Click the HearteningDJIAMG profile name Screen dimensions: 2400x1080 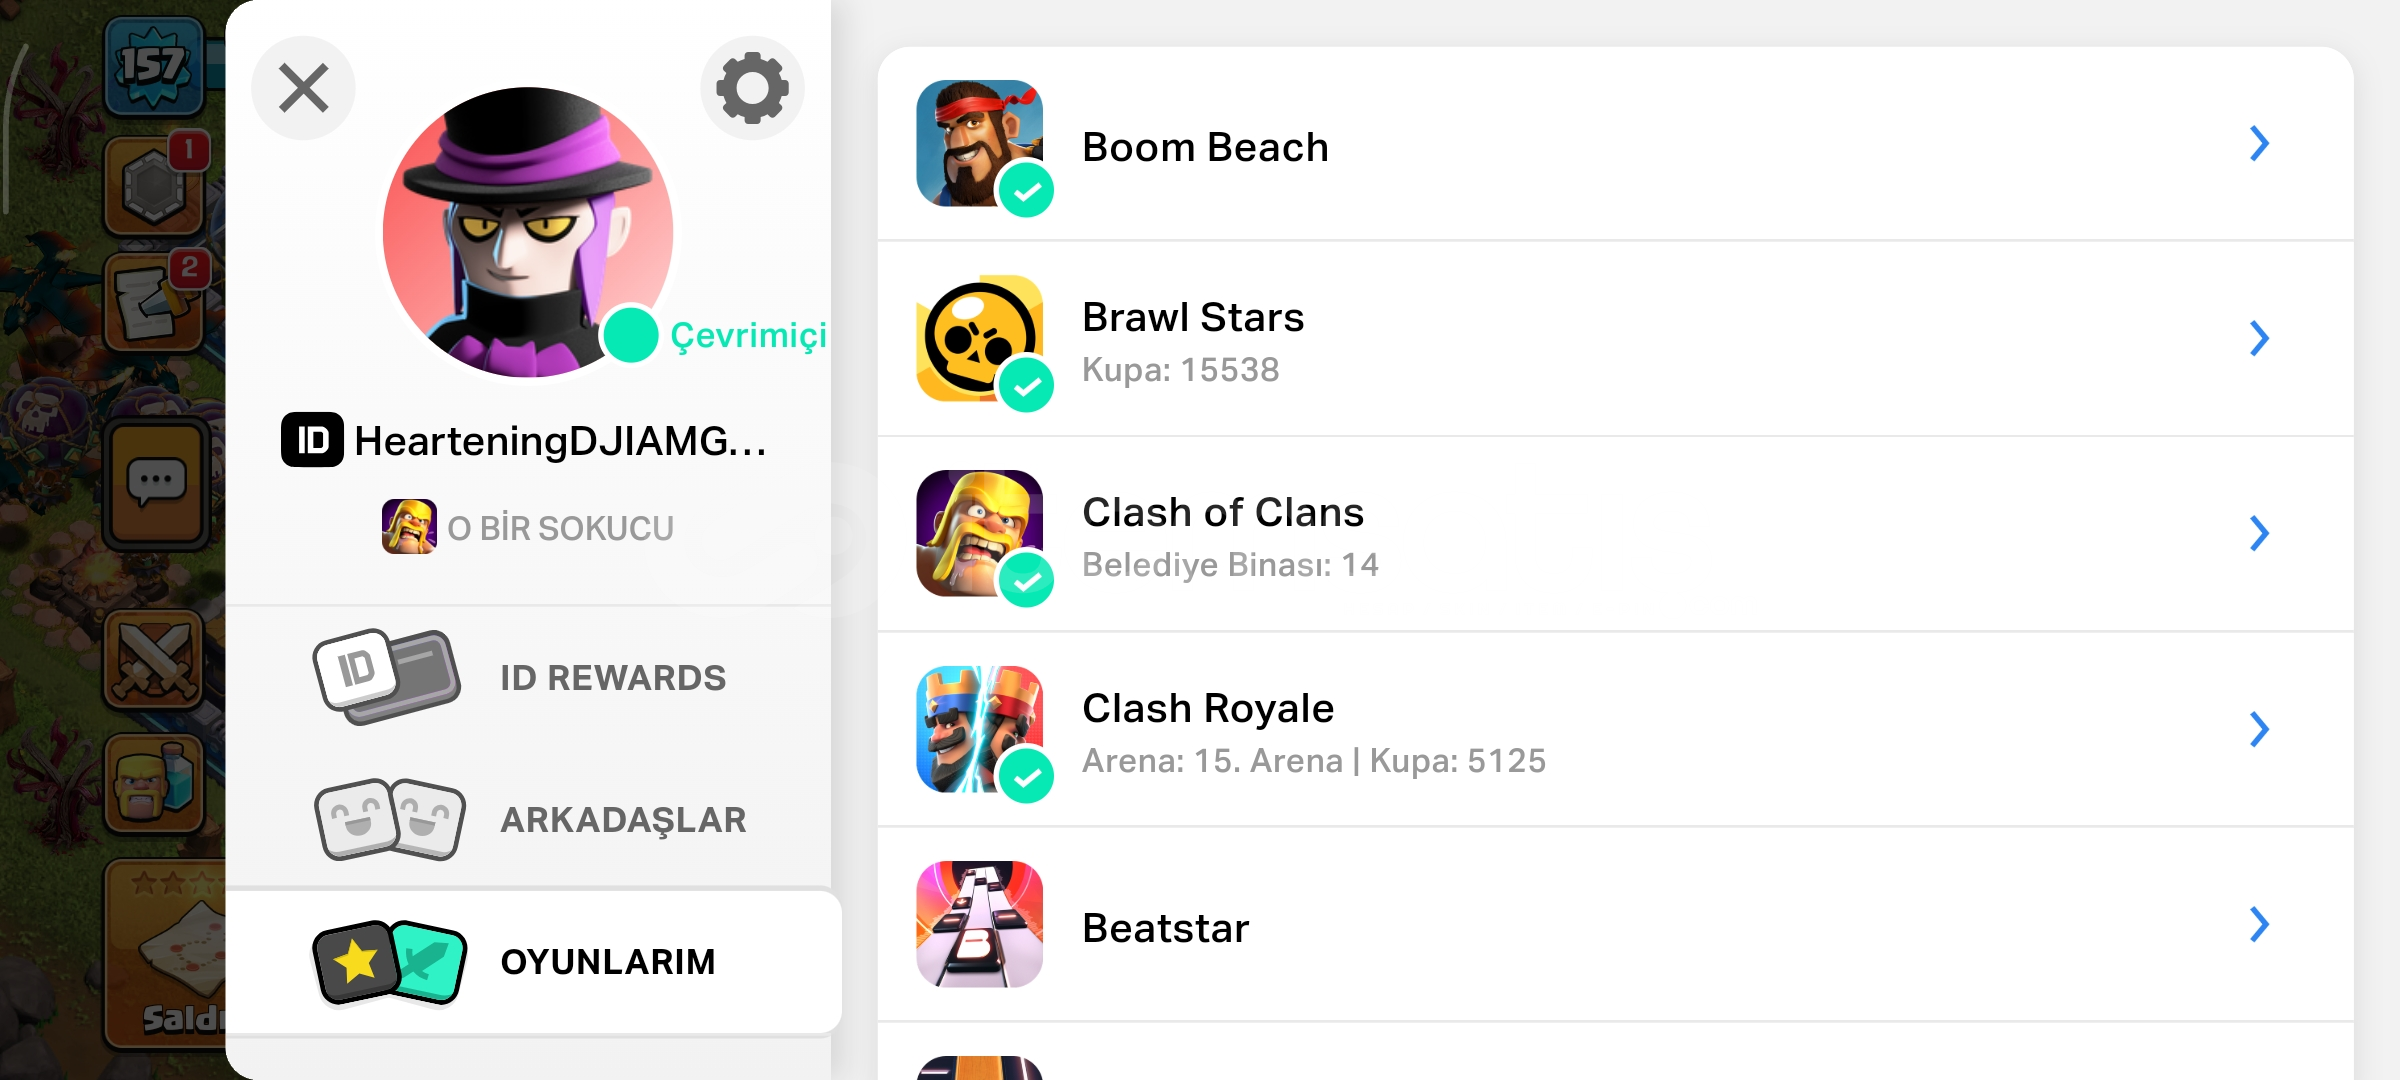(560, 441)
